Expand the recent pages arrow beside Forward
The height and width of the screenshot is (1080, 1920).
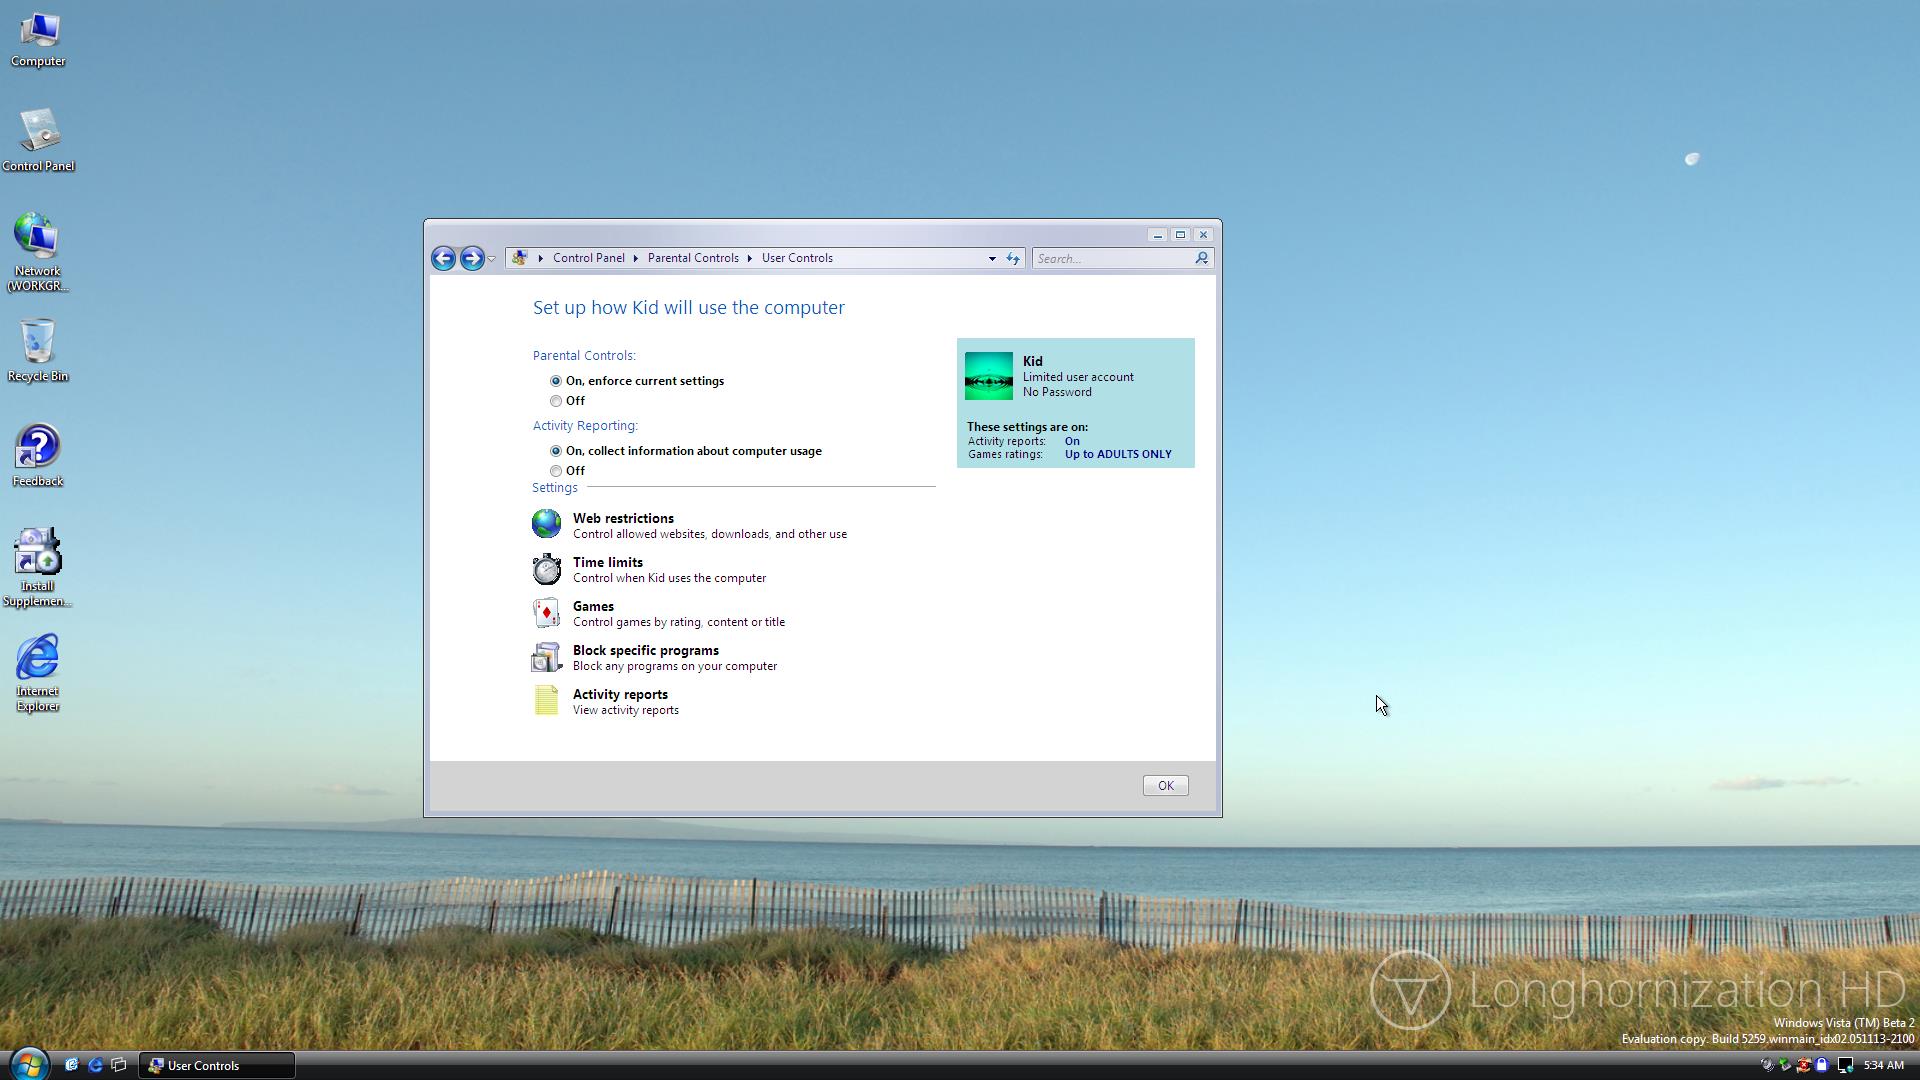(x=491, y=259)
